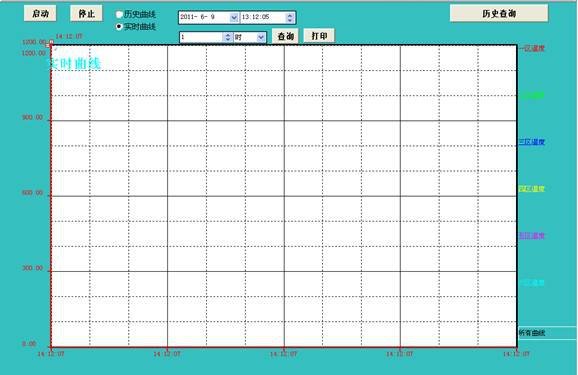Click the blue 三区温度 legend label
The image size is (578, 375).
[x=532, y=142]
